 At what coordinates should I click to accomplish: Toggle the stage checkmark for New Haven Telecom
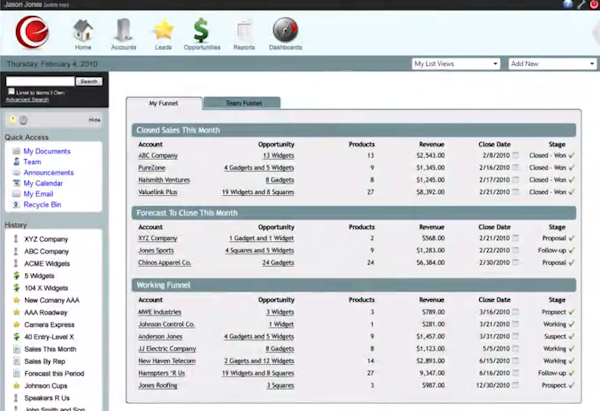pyautogui.click(x=571, y=361)
